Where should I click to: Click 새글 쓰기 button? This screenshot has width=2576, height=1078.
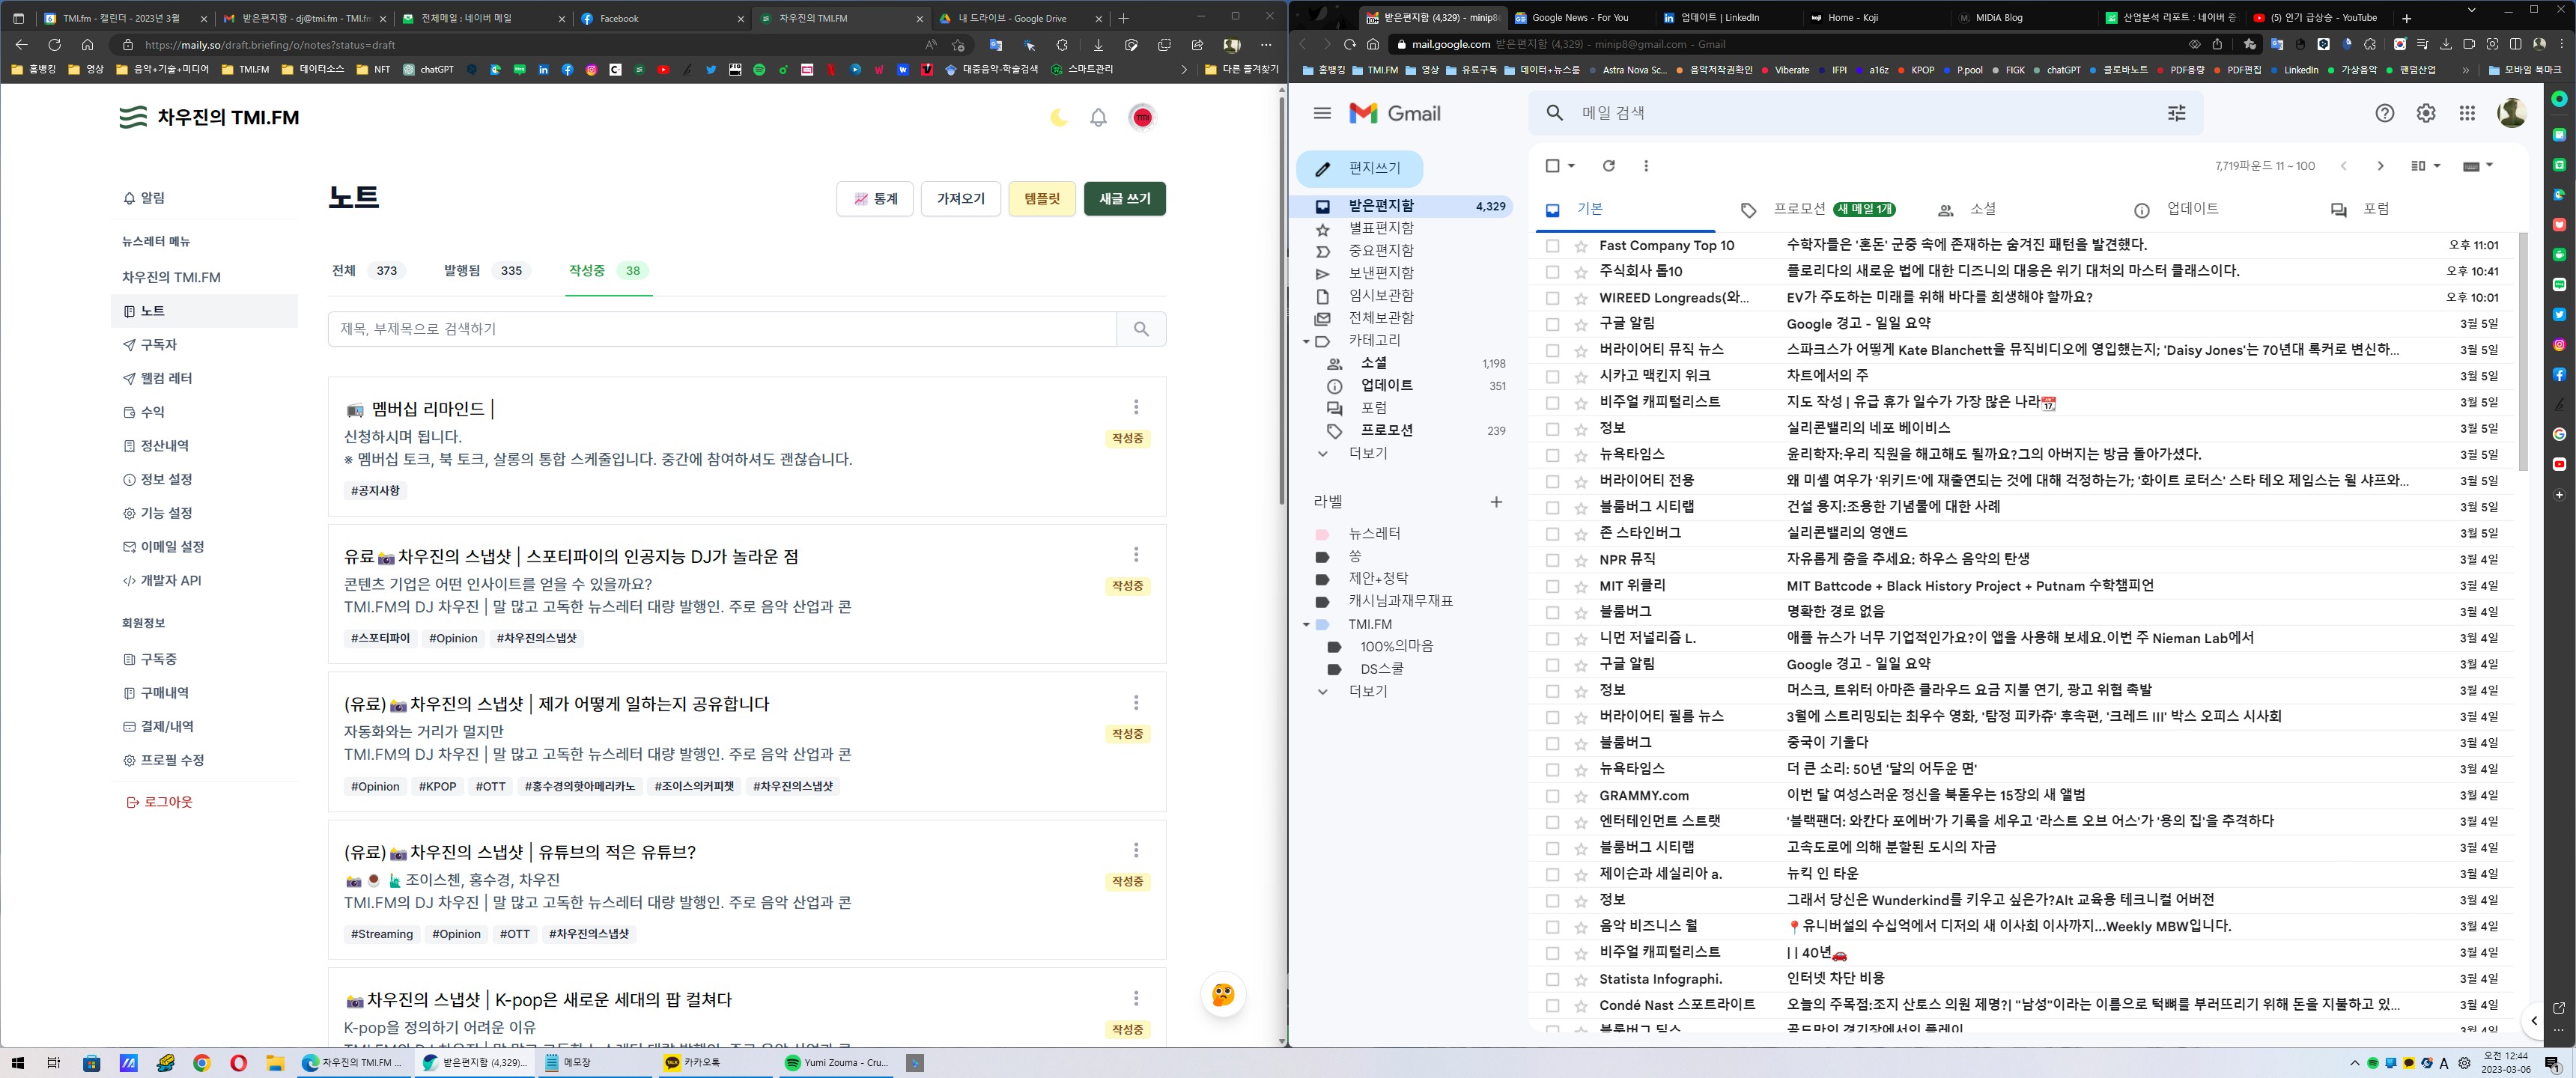pyautogui.click(x=1124, y=199)
